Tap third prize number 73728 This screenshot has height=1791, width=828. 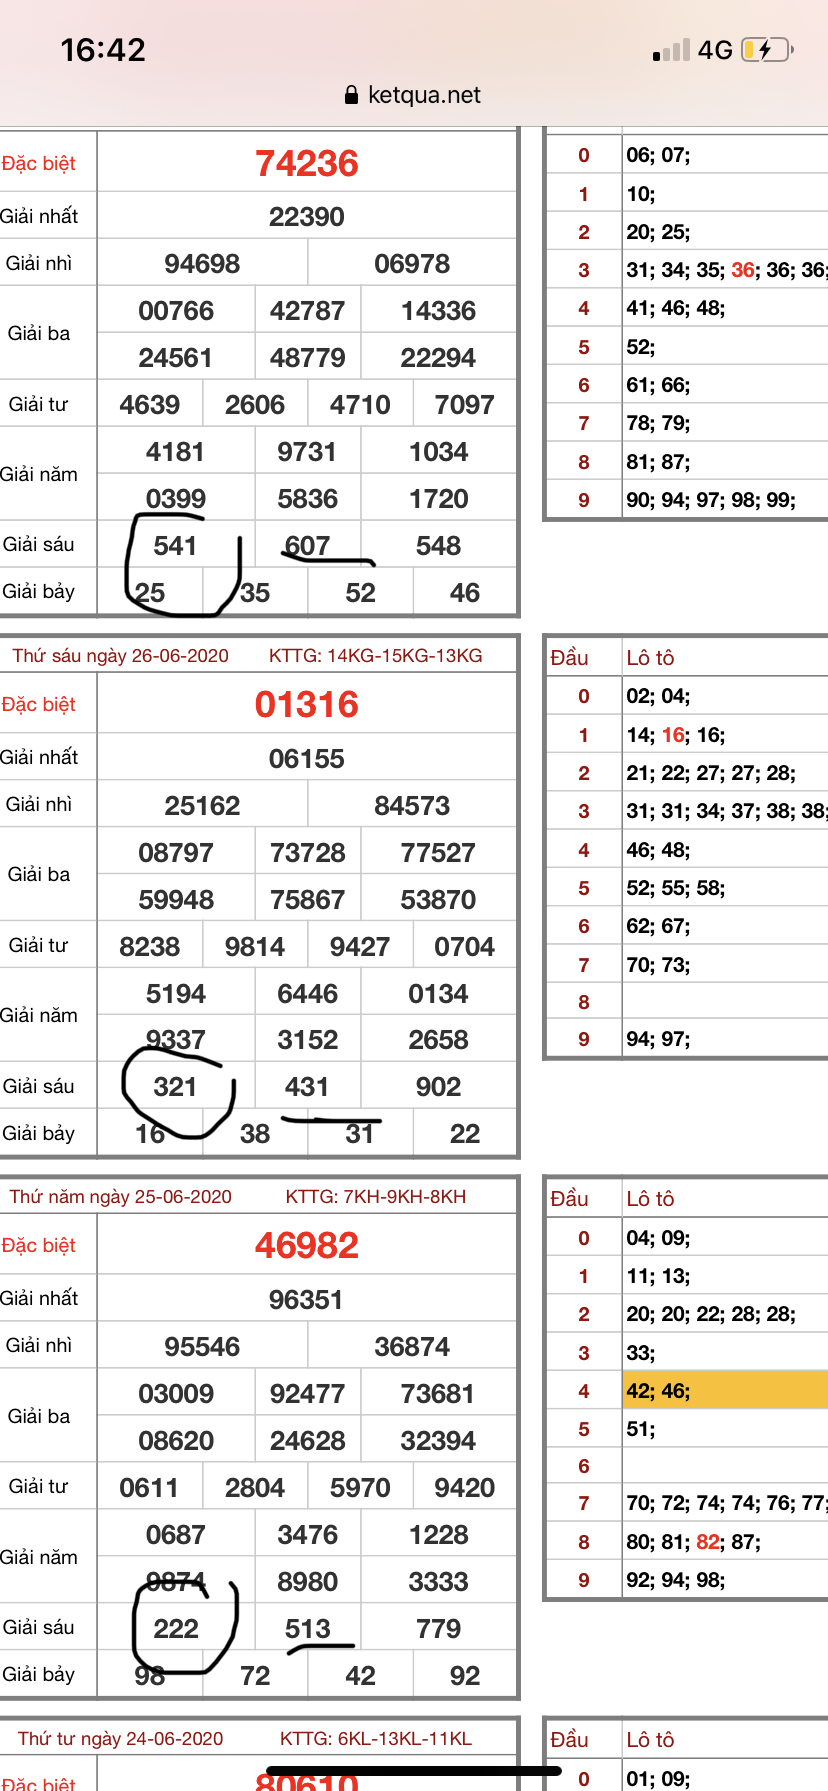click(x=307, y=853)
